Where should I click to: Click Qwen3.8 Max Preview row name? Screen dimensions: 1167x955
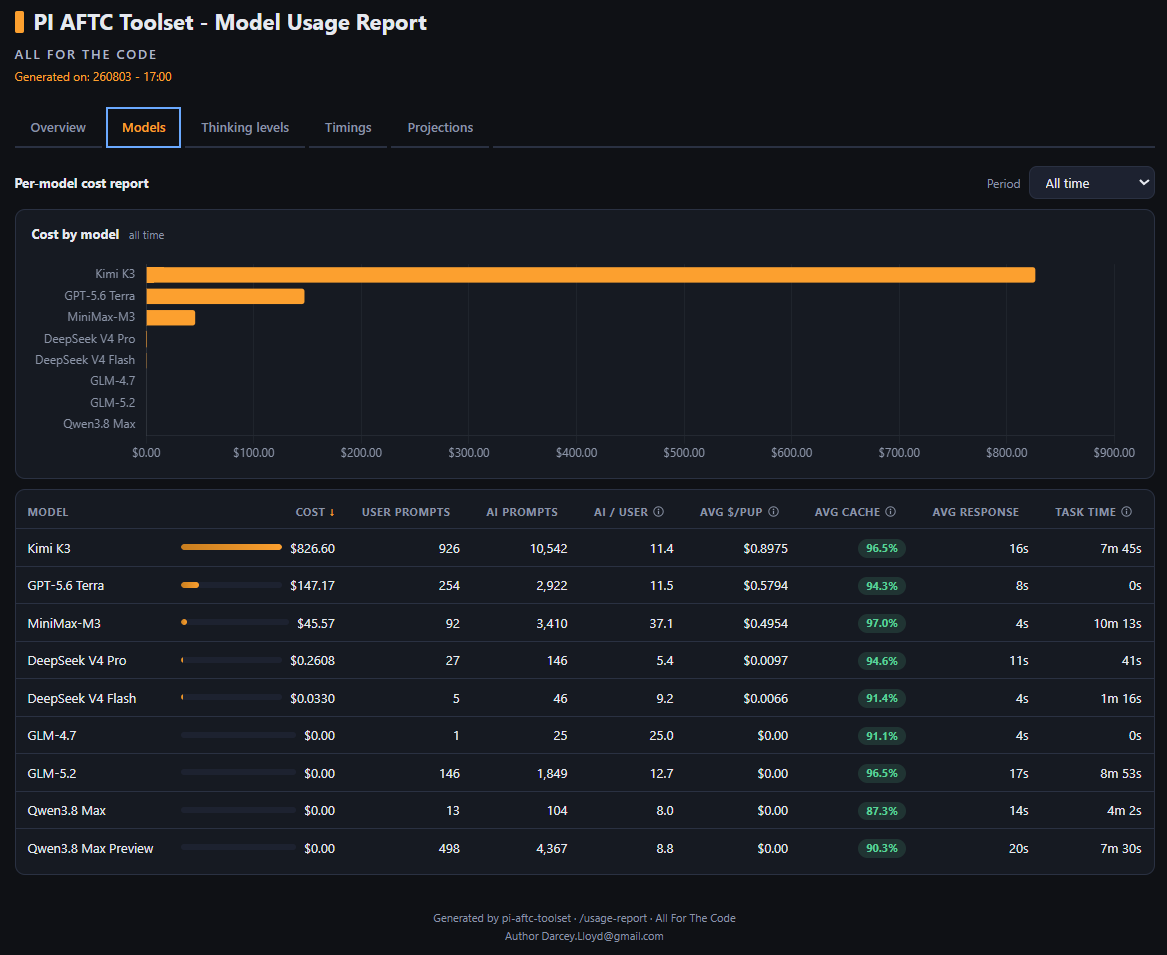coord(90,849)
